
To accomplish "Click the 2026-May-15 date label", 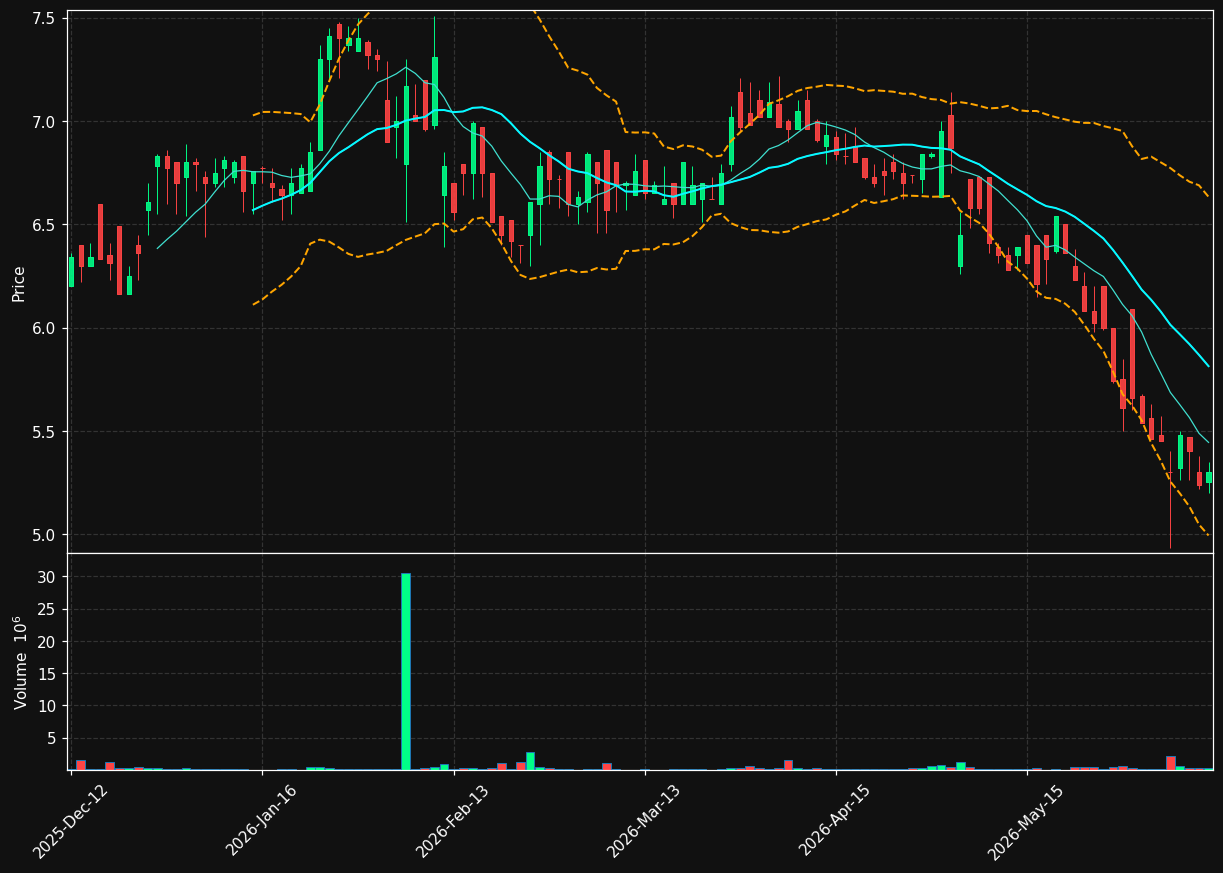I will (1026, 821).
